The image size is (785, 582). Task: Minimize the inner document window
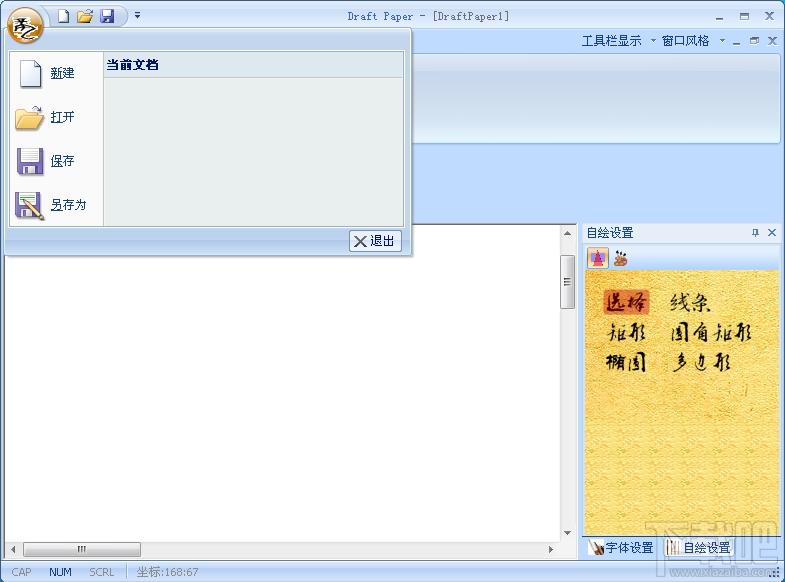pos(736,42)
